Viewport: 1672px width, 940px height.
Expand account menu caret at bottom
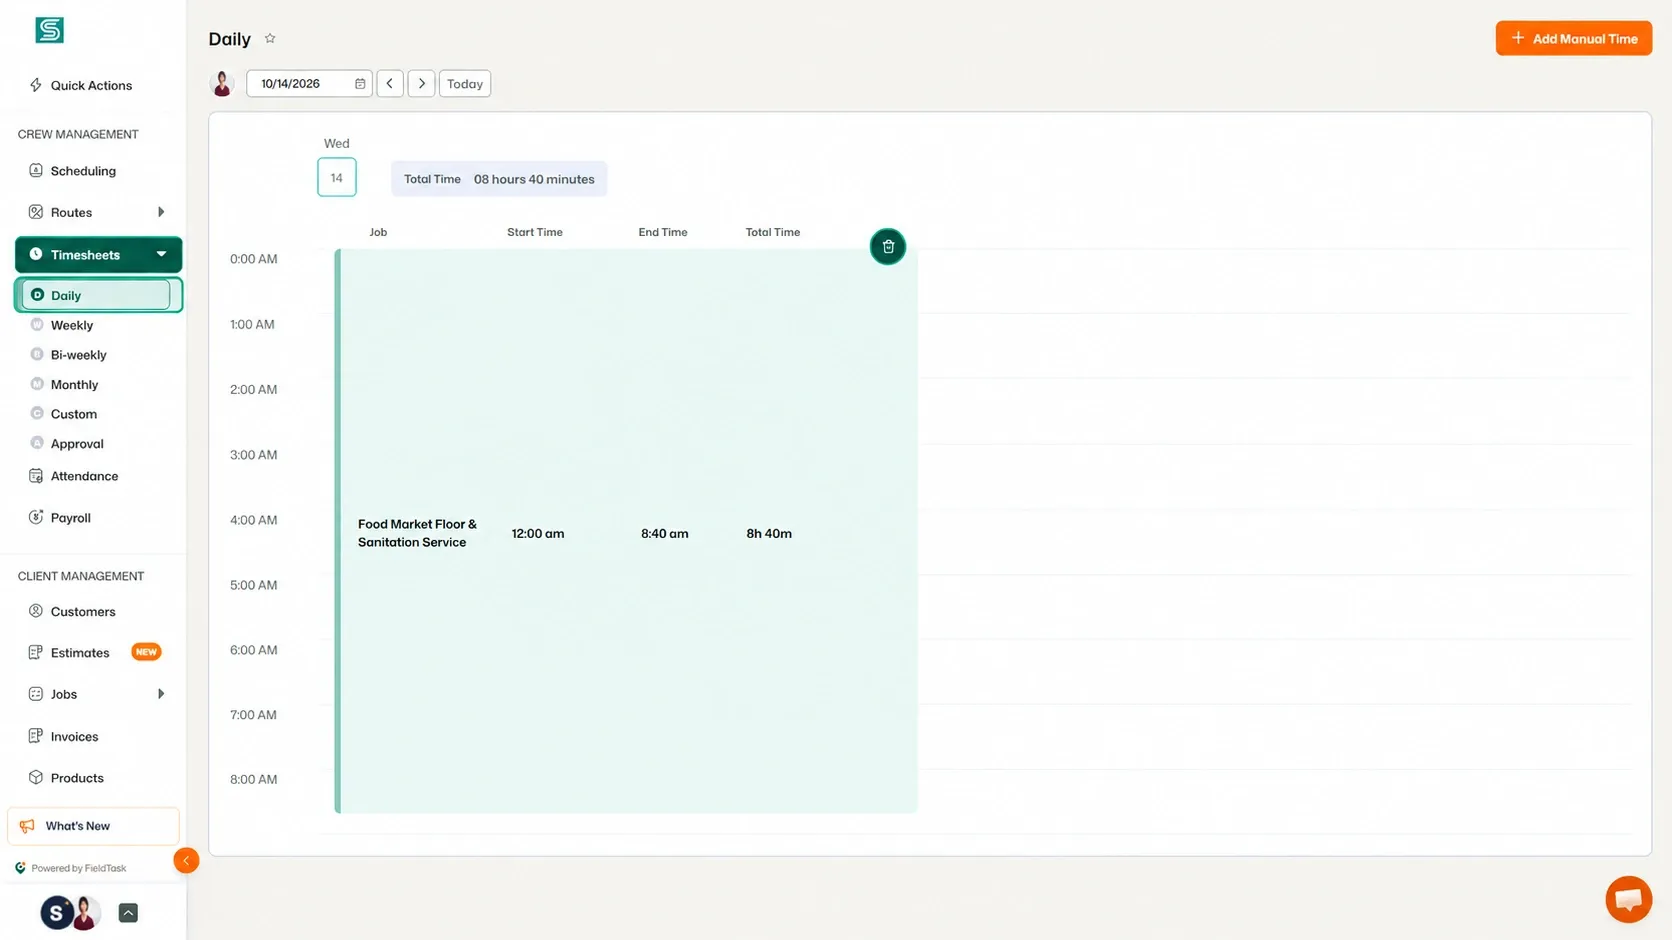[x=128, y=913]
